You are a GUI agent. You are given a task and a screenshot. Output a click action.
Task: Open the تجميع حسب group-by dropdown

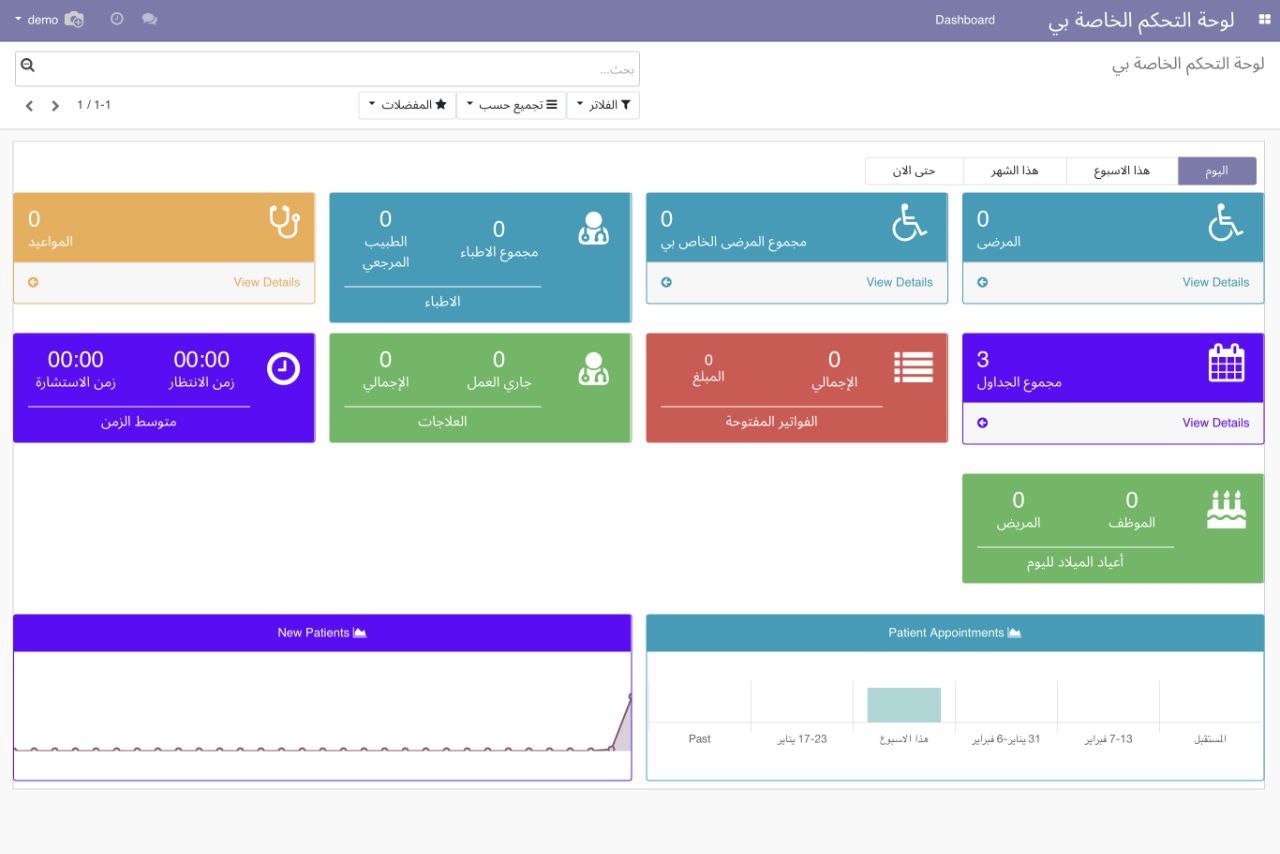pos(511,105)
